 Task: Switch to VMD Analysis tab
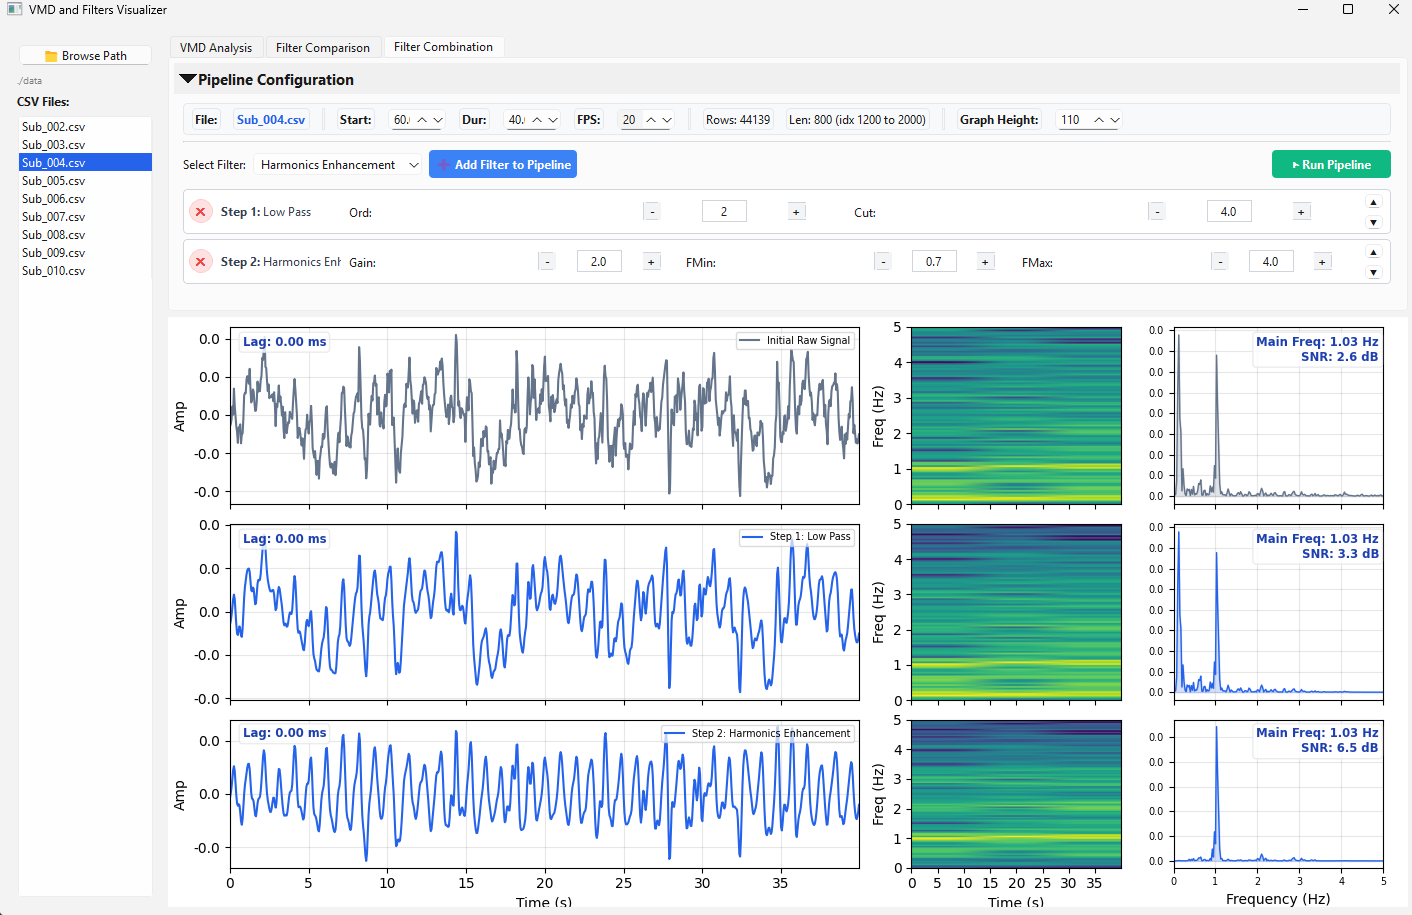(216, 47)
